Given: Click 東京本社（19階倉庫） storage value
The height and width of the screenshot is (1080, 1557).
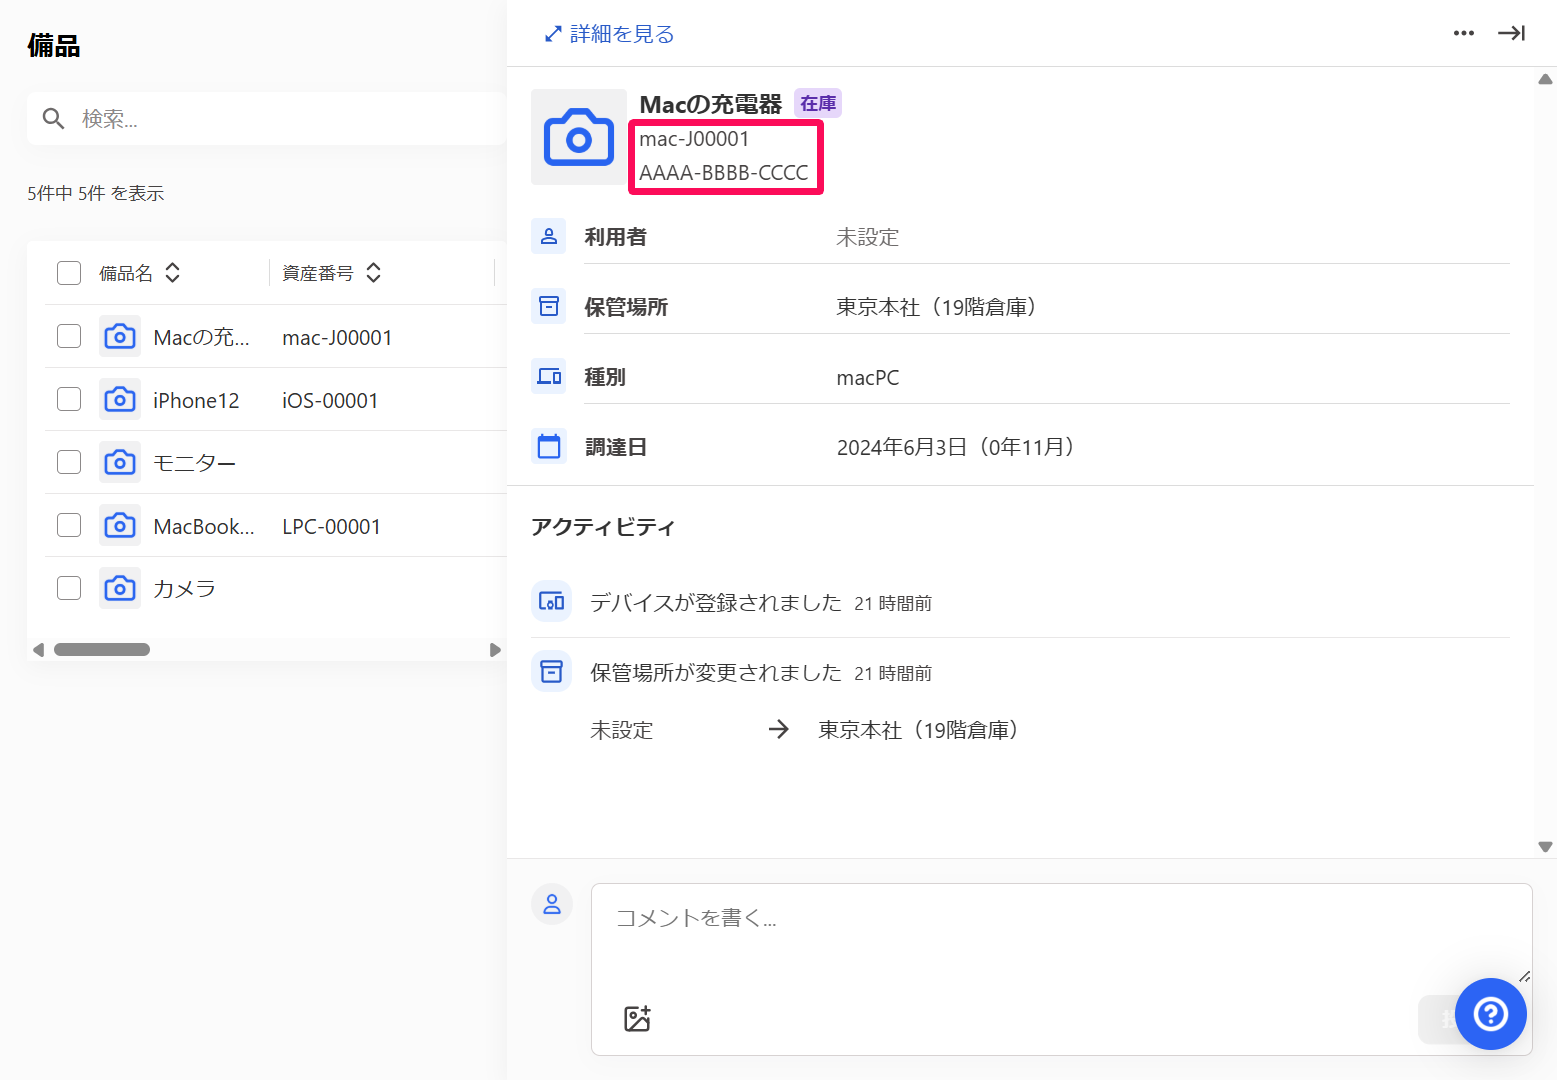Looking at the screenshot, I should pyautogui.click(x=936, y=307).
